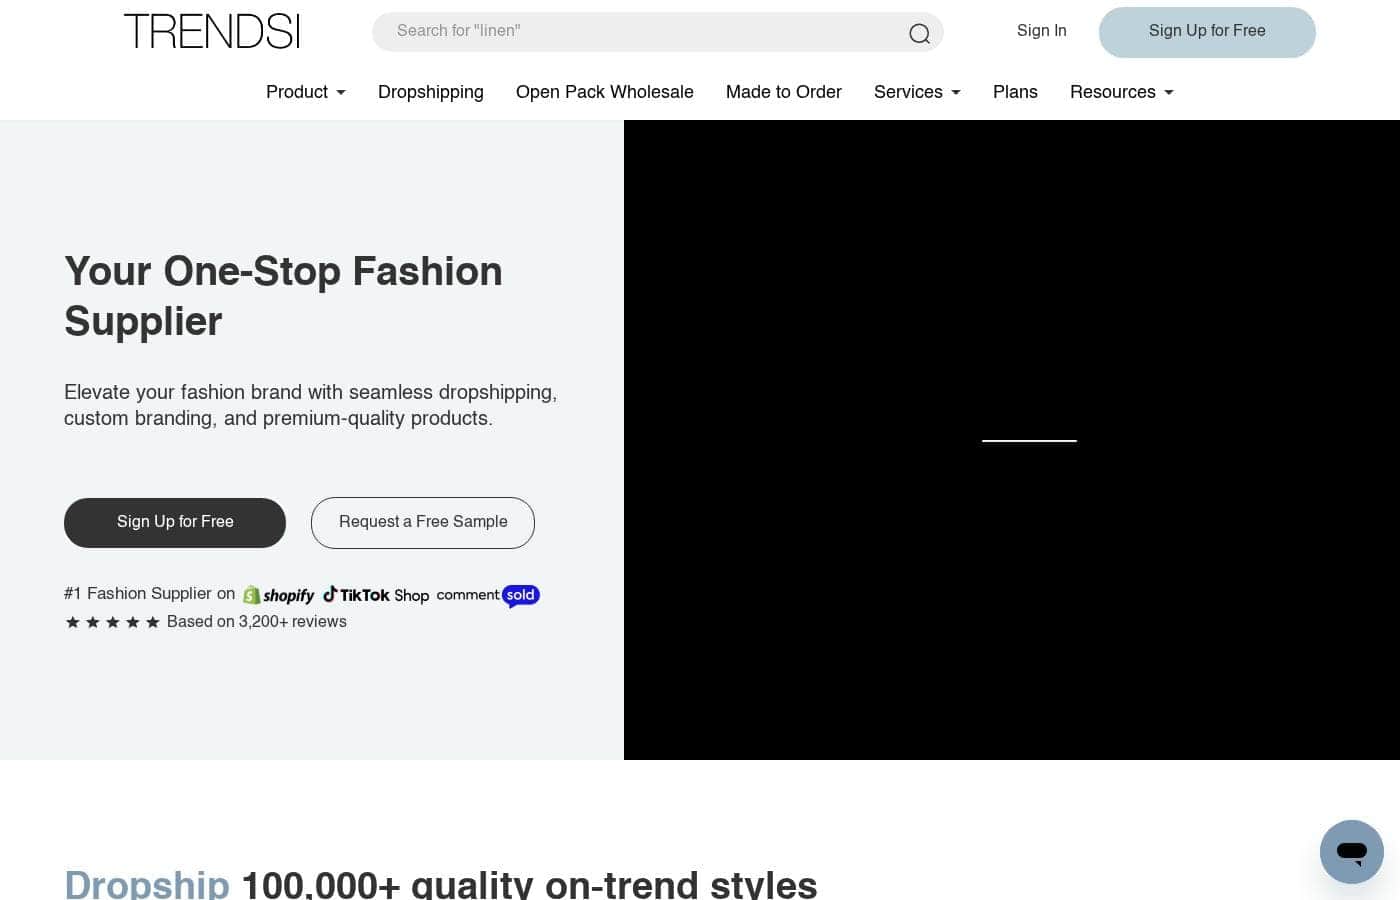Click the TRENDSI logo
Image resolution: width=1400 pixels, height=900 pixels.
tap(211, 31)
